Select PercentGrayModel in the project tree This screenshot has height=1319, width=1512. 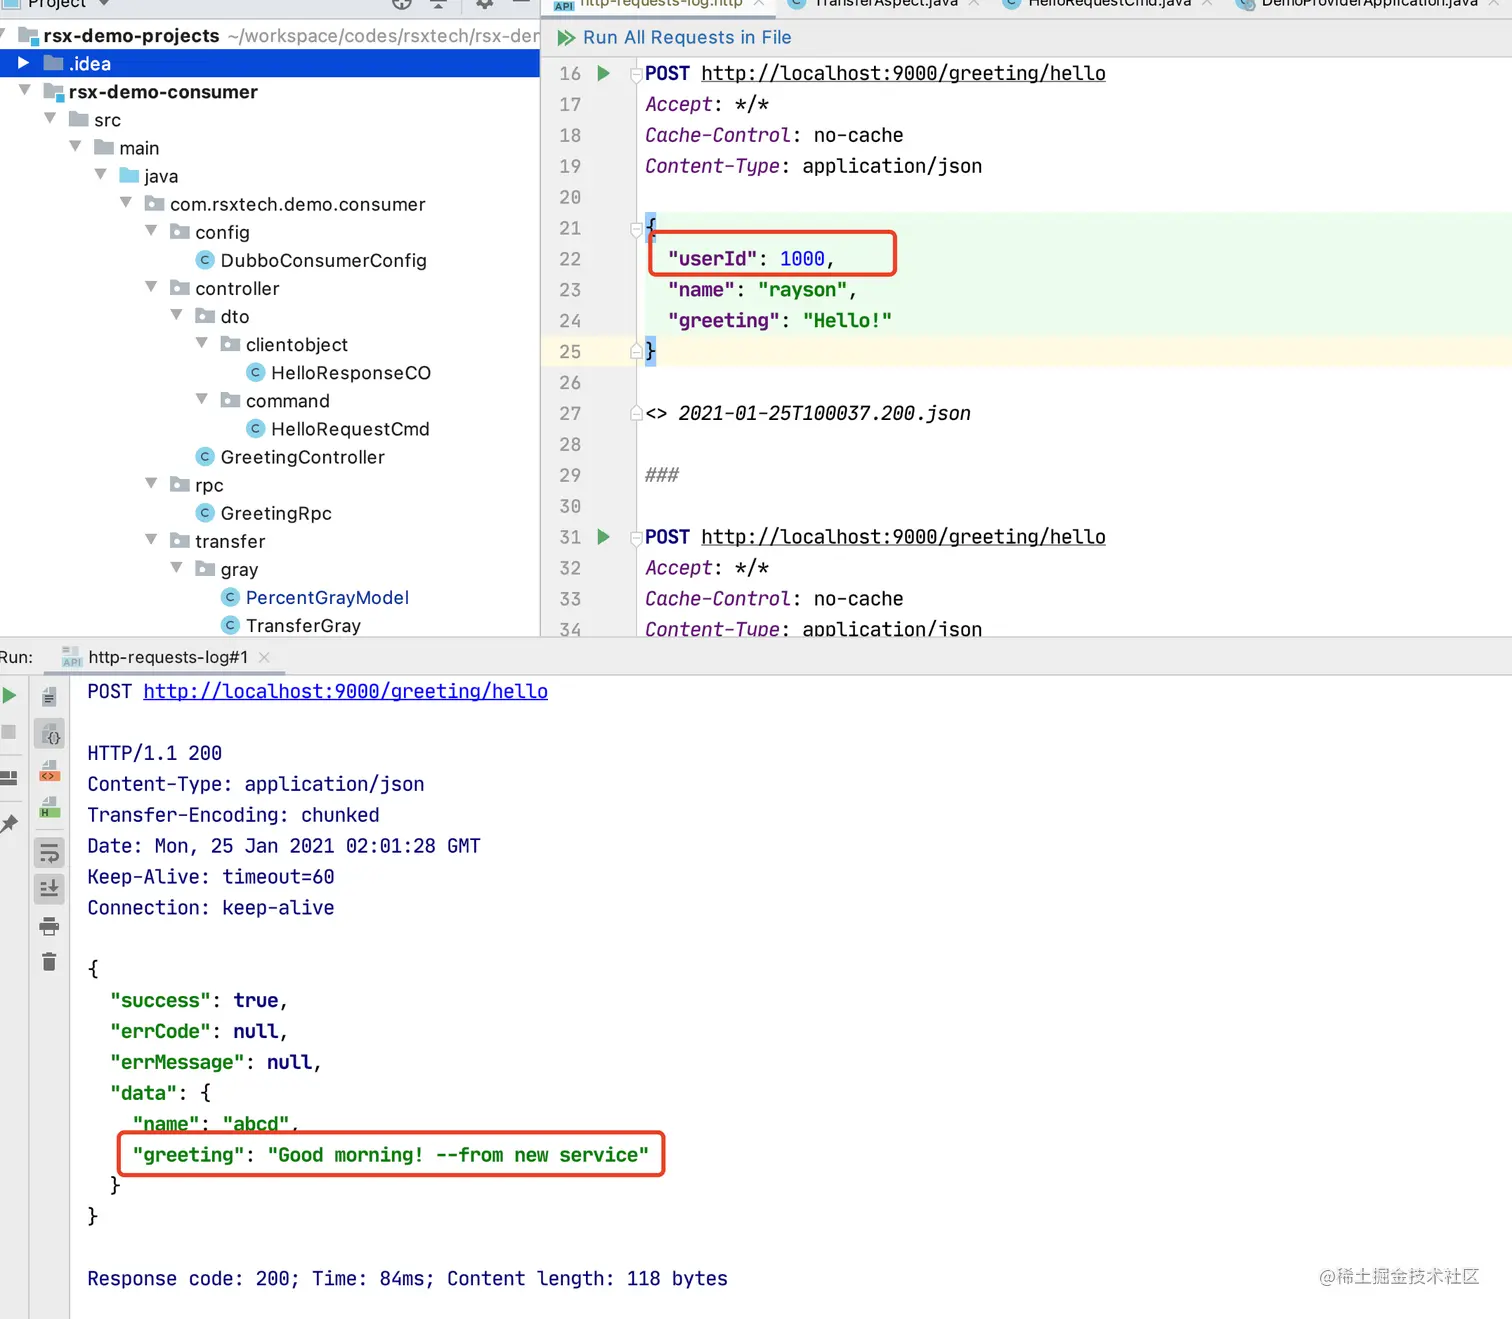(x=327, y=597)
